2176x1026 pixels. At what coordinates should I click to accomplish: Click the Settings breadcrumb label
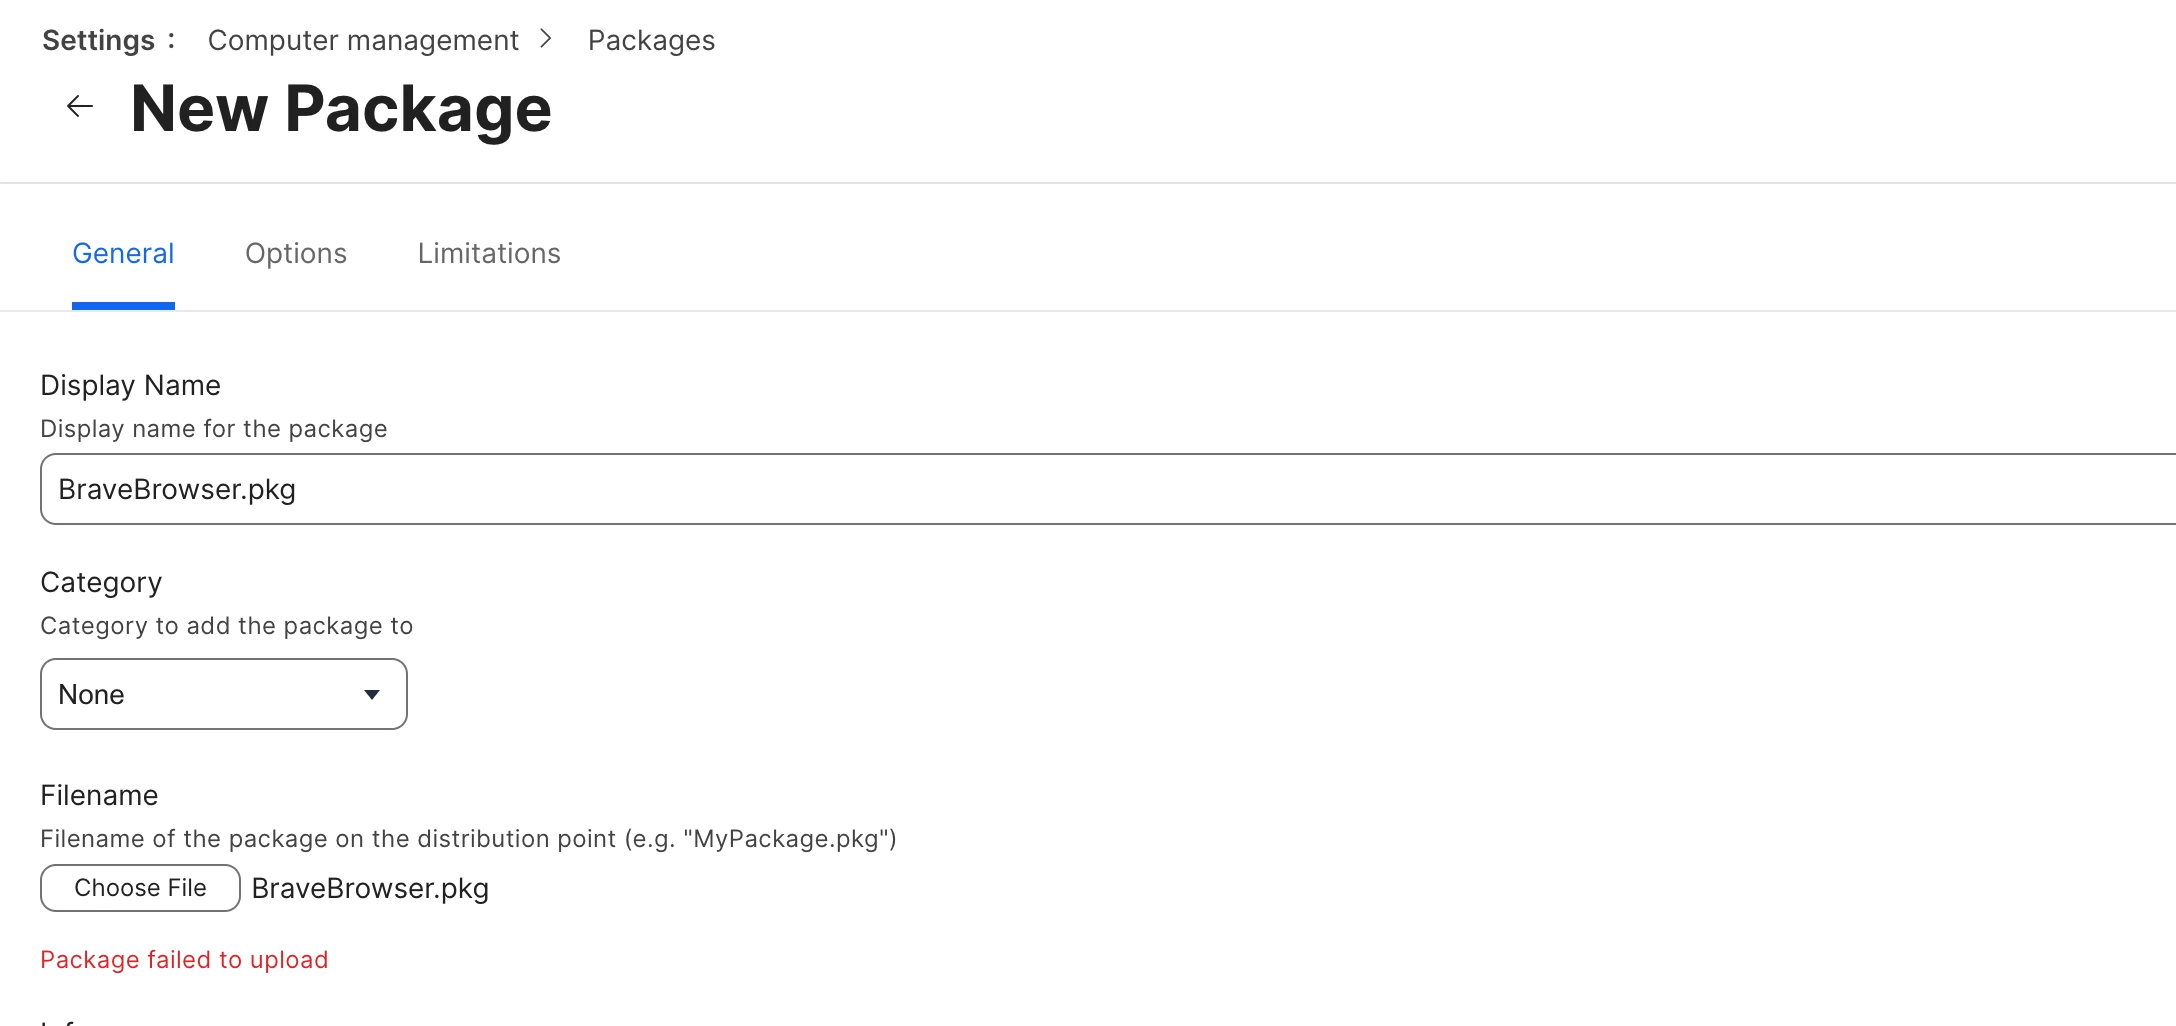99,40
